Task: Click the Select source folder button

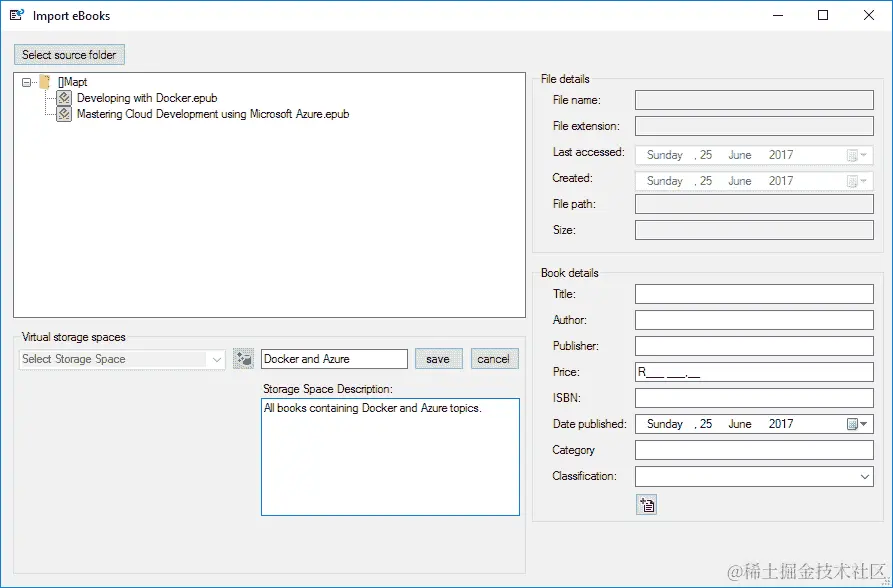Action: [69, 55]
